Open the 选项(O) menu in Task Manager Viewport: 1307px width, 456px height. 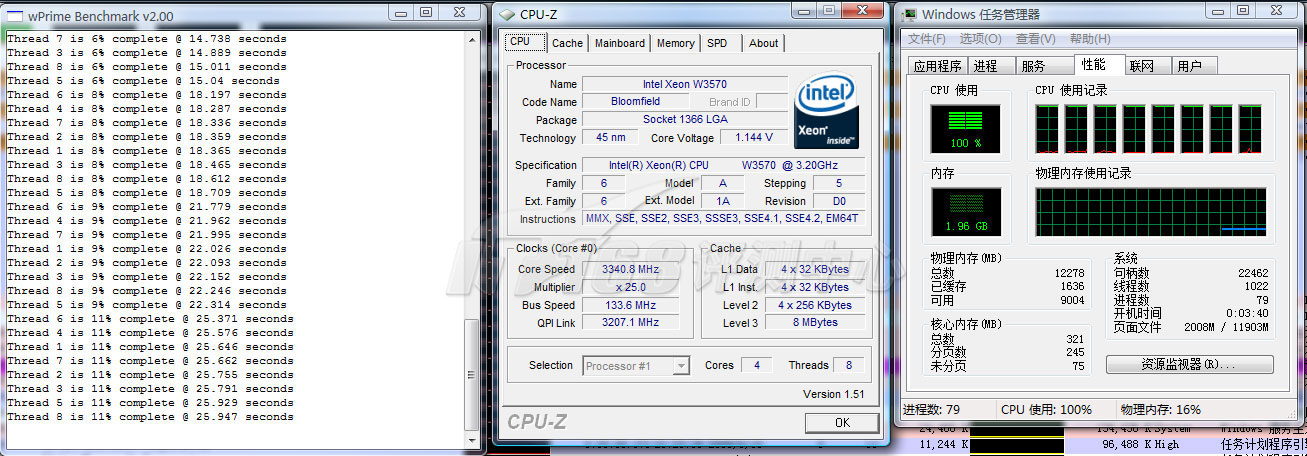click(x=981, y=39)
